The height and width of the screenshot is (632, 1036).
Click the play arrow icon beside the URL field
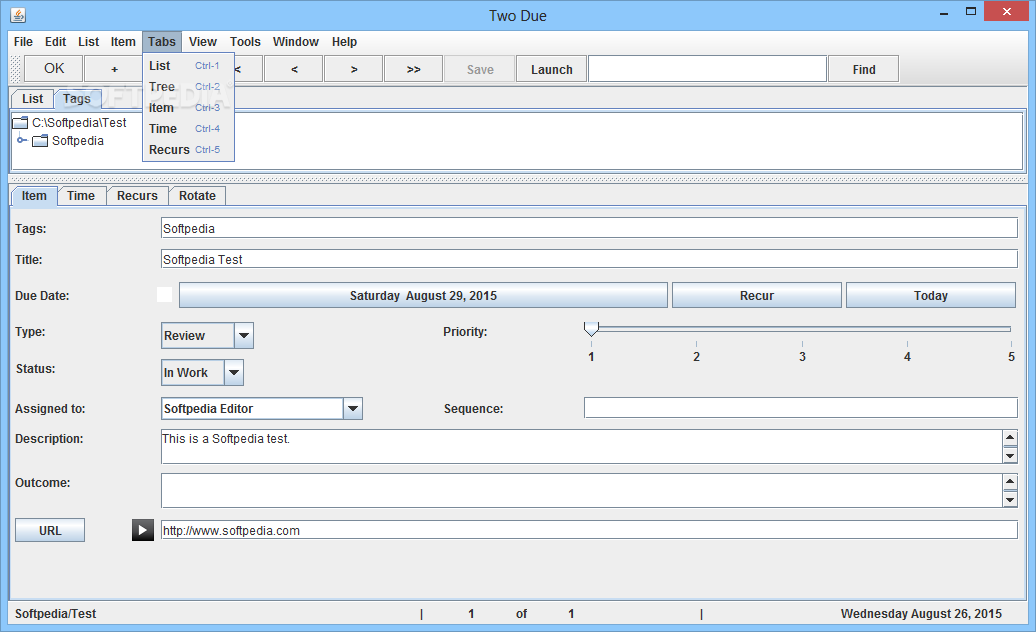point(143,530)
